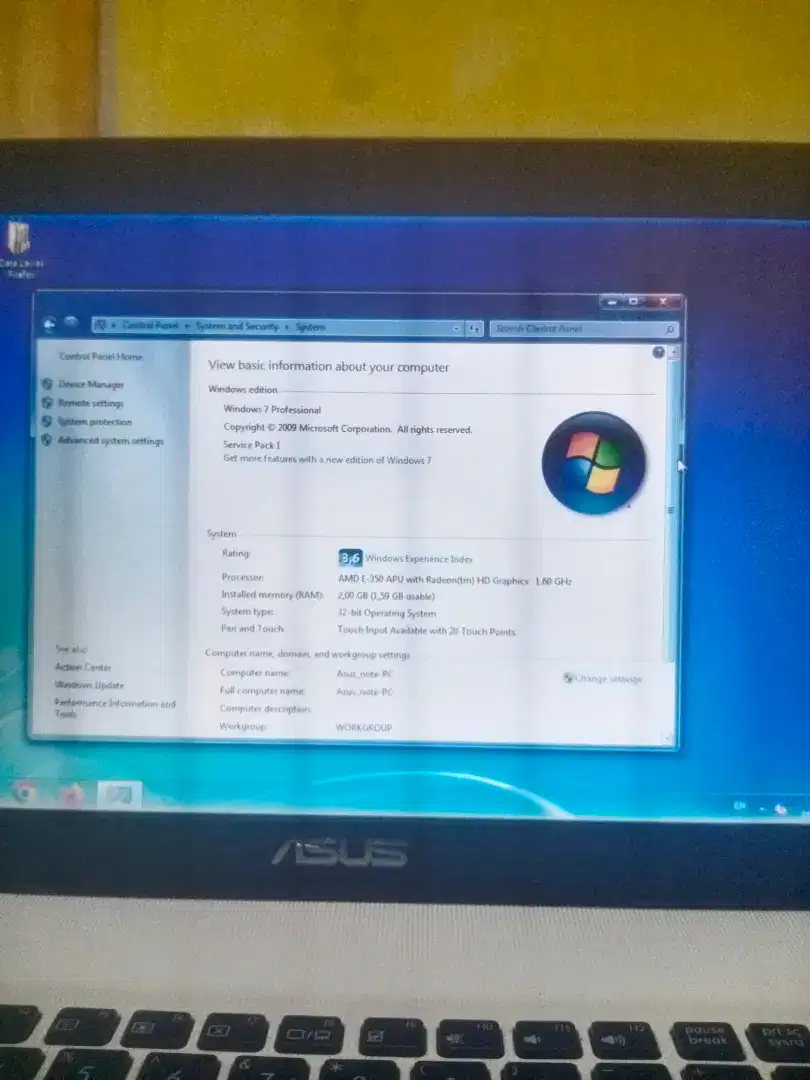810x1080 pixels.
Task: Click the Windows 7 Professional text
Action: click(x=272, y=409)
